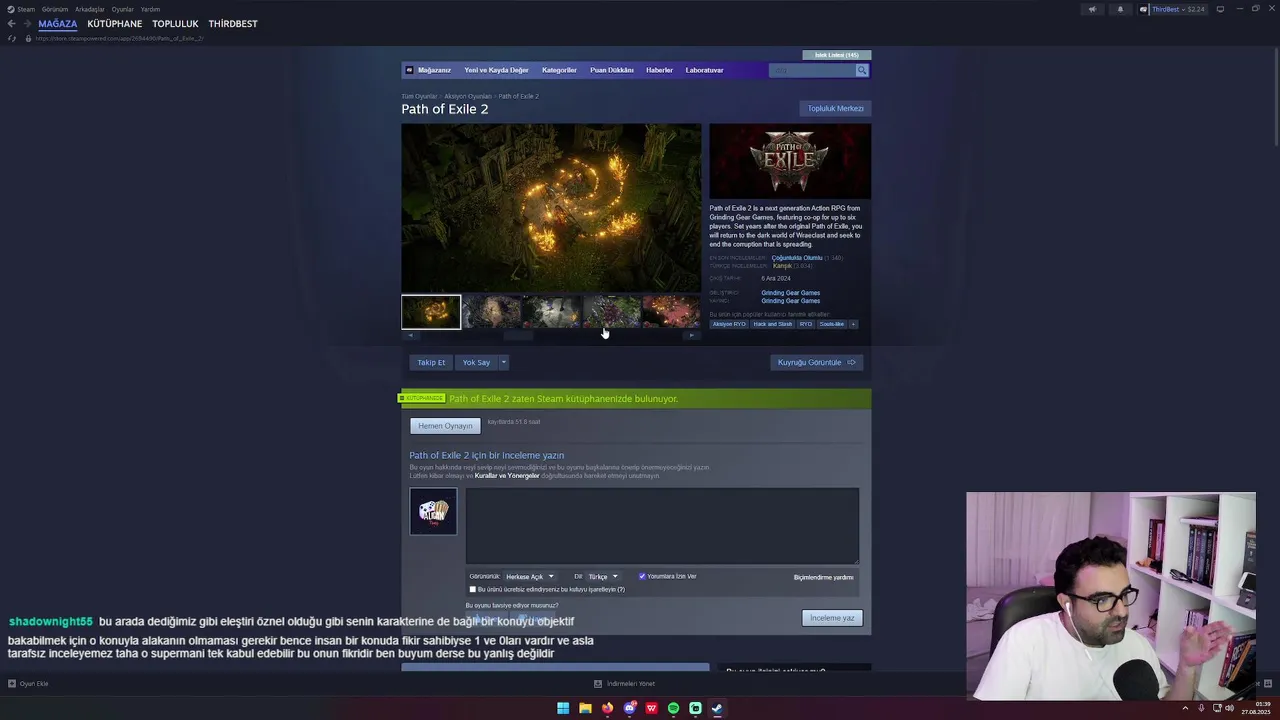Click the Takip Et button
Viewport: 1280px width, 720px height.
431,363
